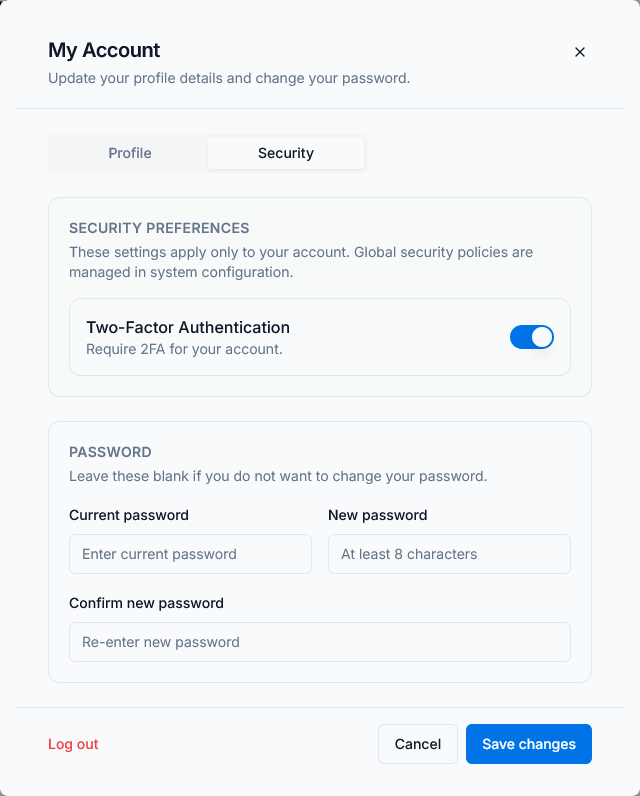640x796 pixels.
Task: Select the Security tab
Action: pos(286,153)
